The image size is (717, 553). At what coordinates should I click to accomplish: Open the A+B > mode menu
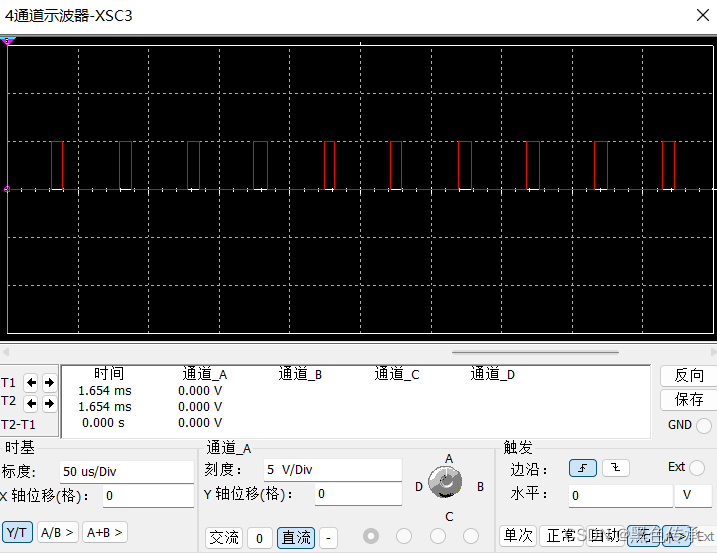[x=105, y=532]
